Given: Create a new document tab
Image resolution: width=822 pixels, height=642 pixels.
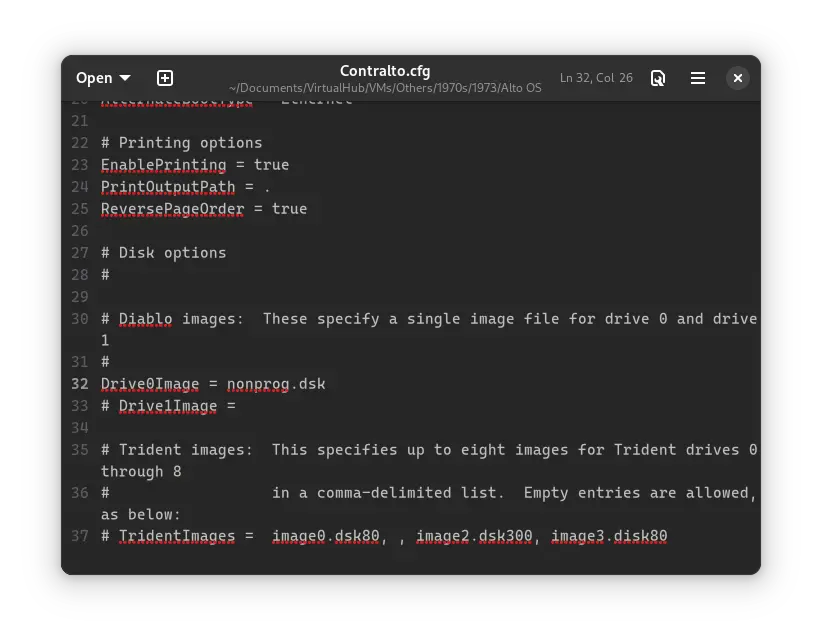Looking at the screenshot, I should point(165,78).
